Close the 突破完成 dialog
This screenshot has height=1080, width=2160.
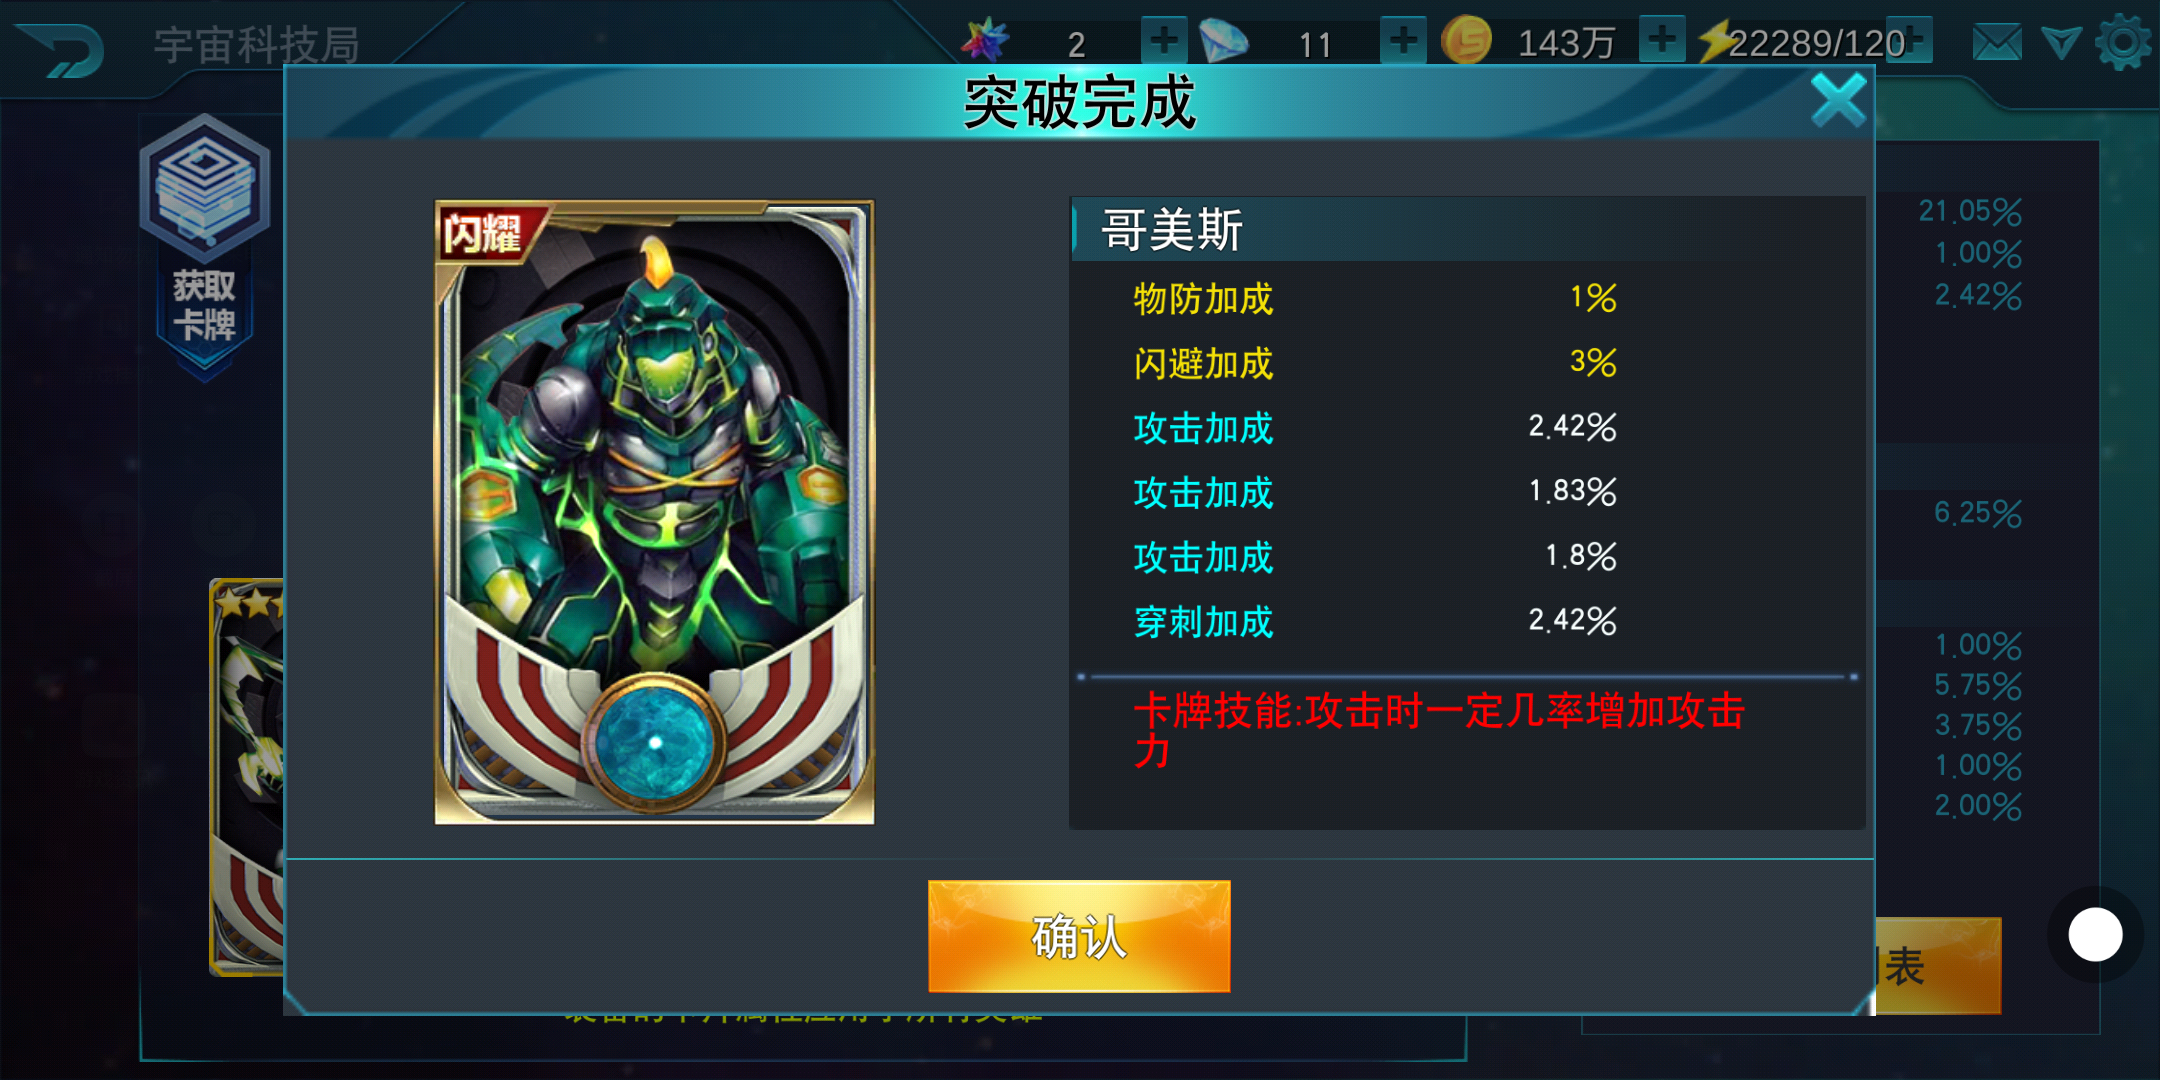[1838, 101]
